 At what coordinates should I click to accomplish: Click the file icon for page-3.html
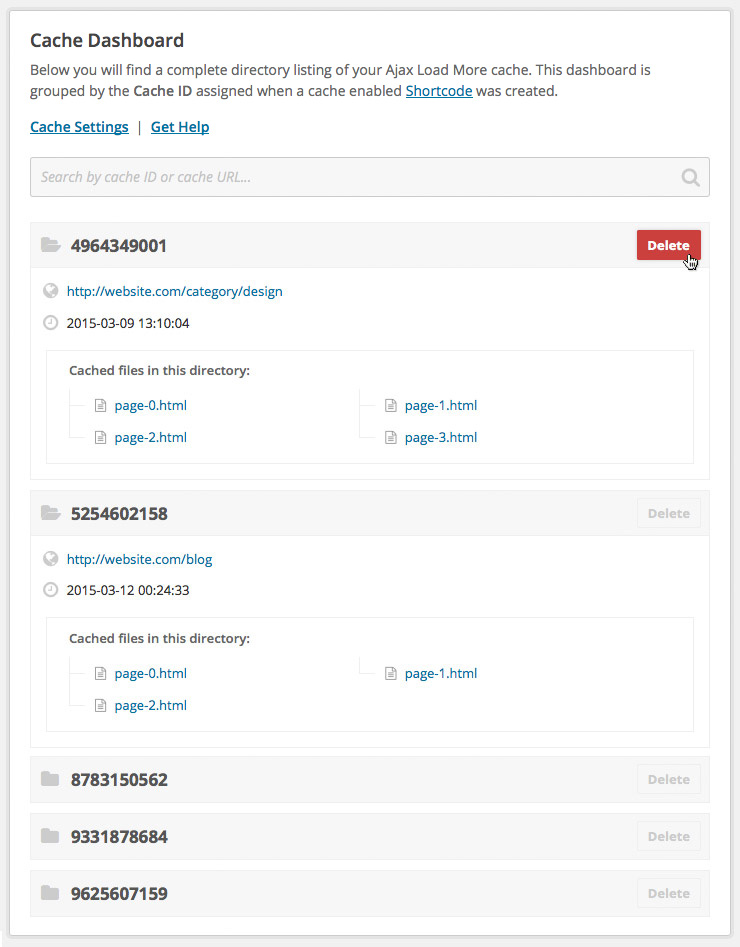[391, 437]
